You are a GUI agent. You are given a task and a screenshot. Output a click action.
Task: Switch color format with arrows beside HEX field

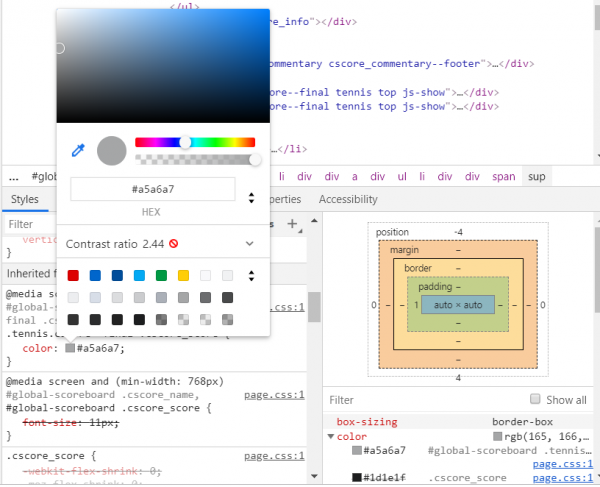[x=251, y=198]
